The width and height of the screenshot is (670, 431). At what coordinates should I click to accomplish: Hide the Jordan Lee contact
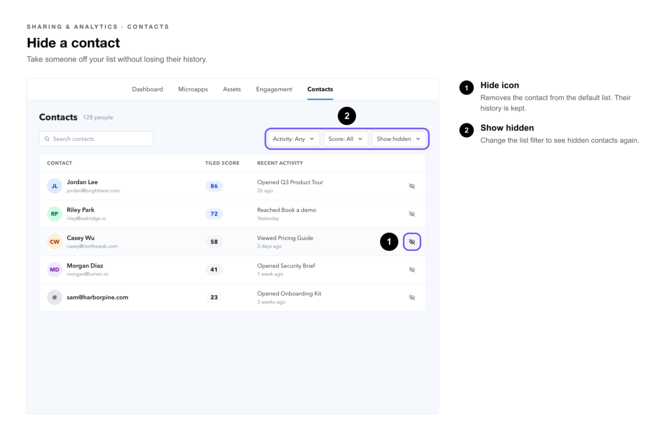[x=412, y=186]
